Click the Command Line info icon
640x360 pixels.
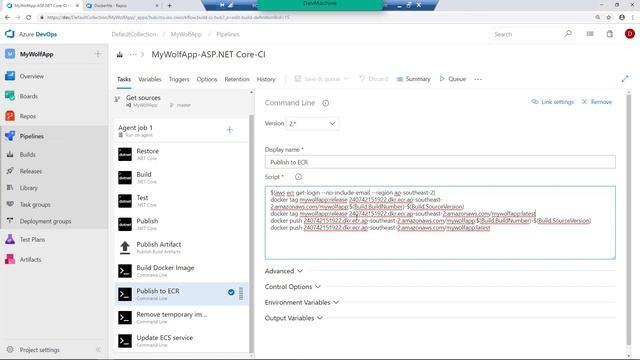coord(325,103)
